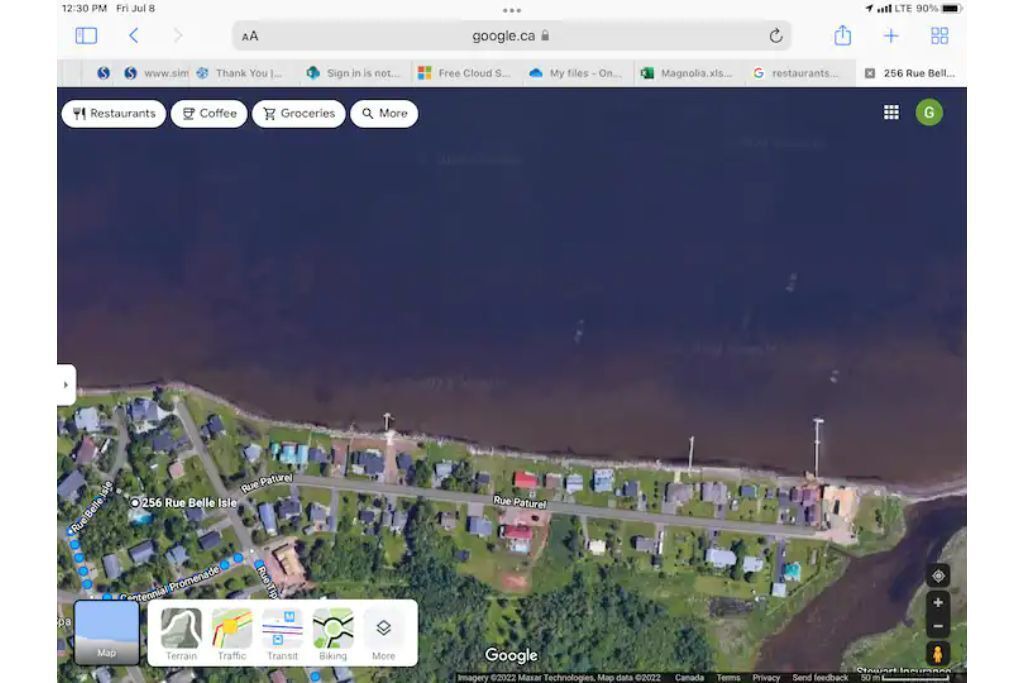Zoom in on the map
1024x683 pixels.
click(x=938, y=603)
